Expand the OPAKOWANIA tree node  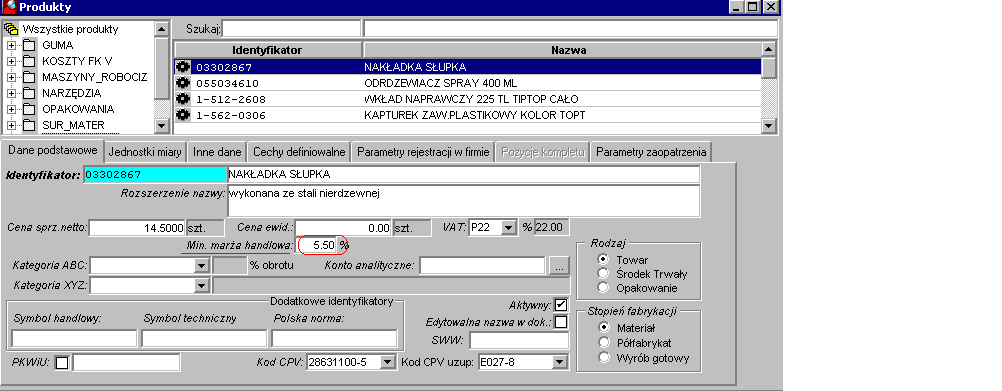tap(11, 109)
